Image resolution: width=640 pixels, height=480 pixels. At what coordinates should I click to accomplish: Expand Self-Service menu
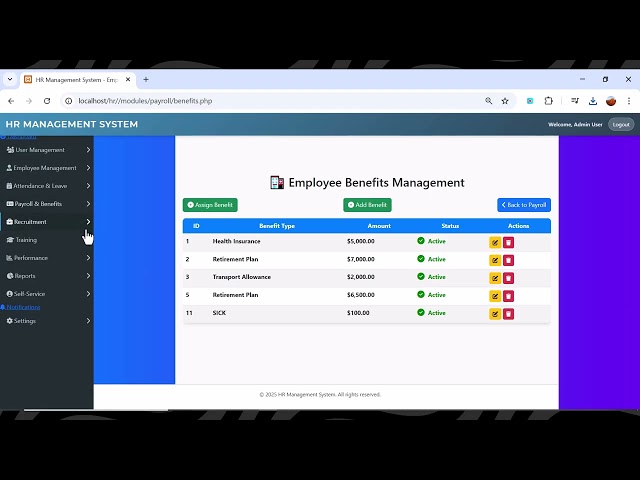pyautogui.click(x=47, y=293)
